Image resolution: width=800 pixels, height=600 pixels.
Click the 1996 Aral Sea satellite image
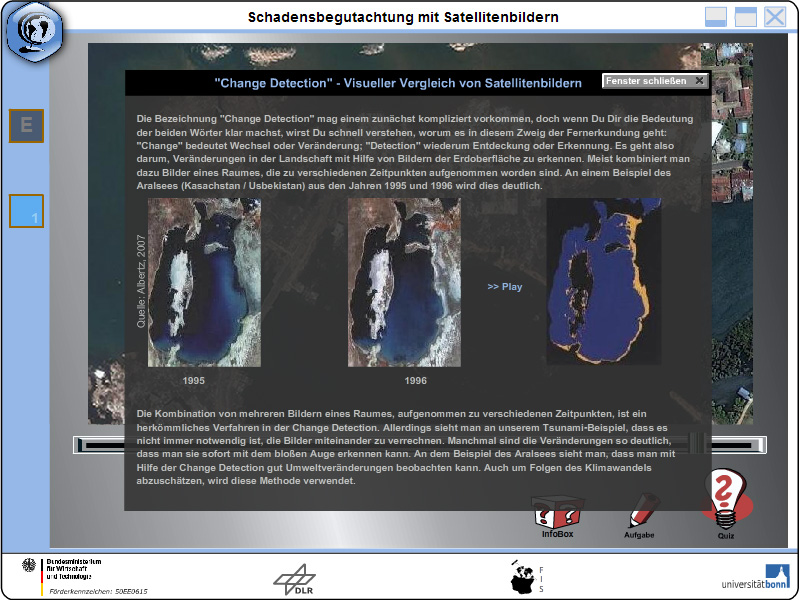coord(404,283)
